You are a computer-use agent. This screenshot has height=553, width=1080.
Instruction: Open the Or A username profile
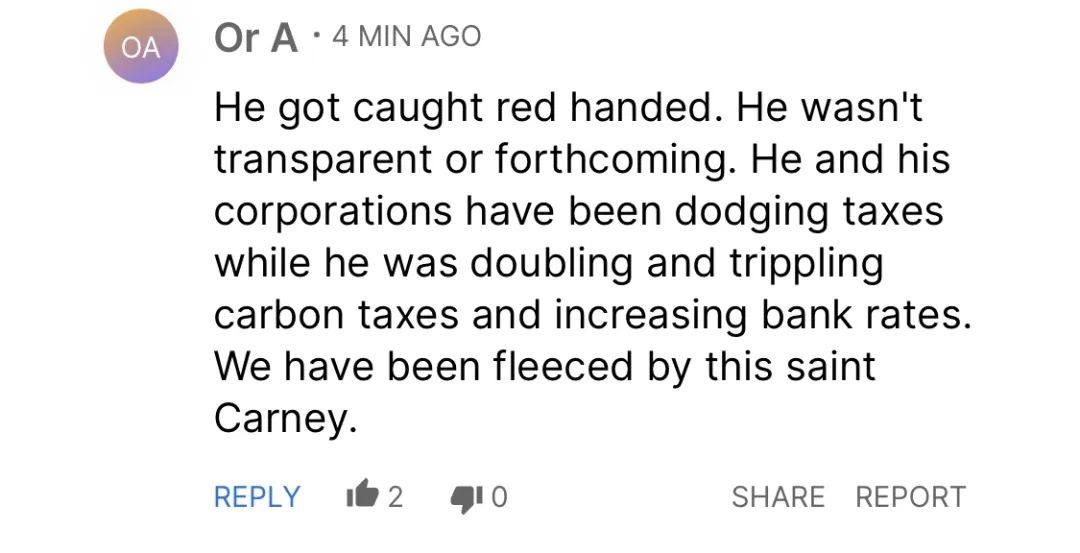coord(256,37)
